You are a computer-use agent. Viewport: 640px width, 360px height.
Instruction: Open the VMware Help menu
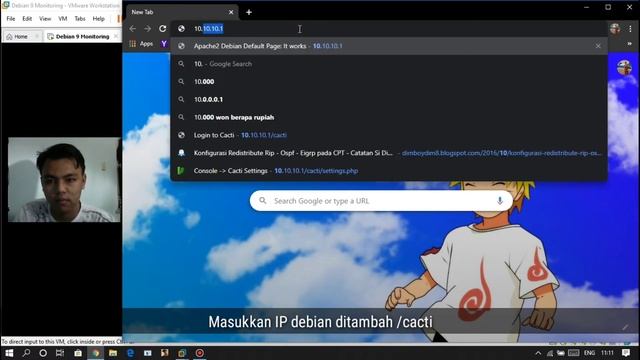coord(98,19)
